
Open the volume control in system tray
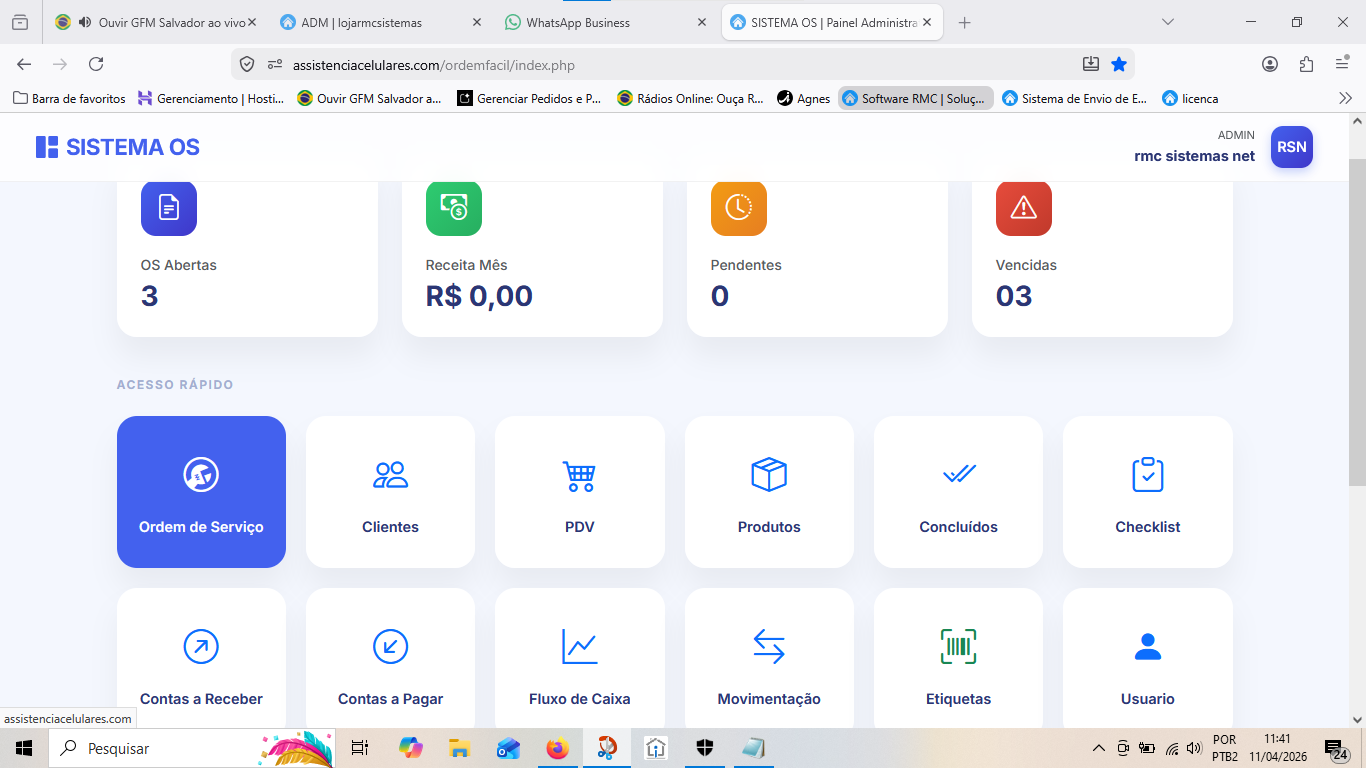pos(1193,748)
